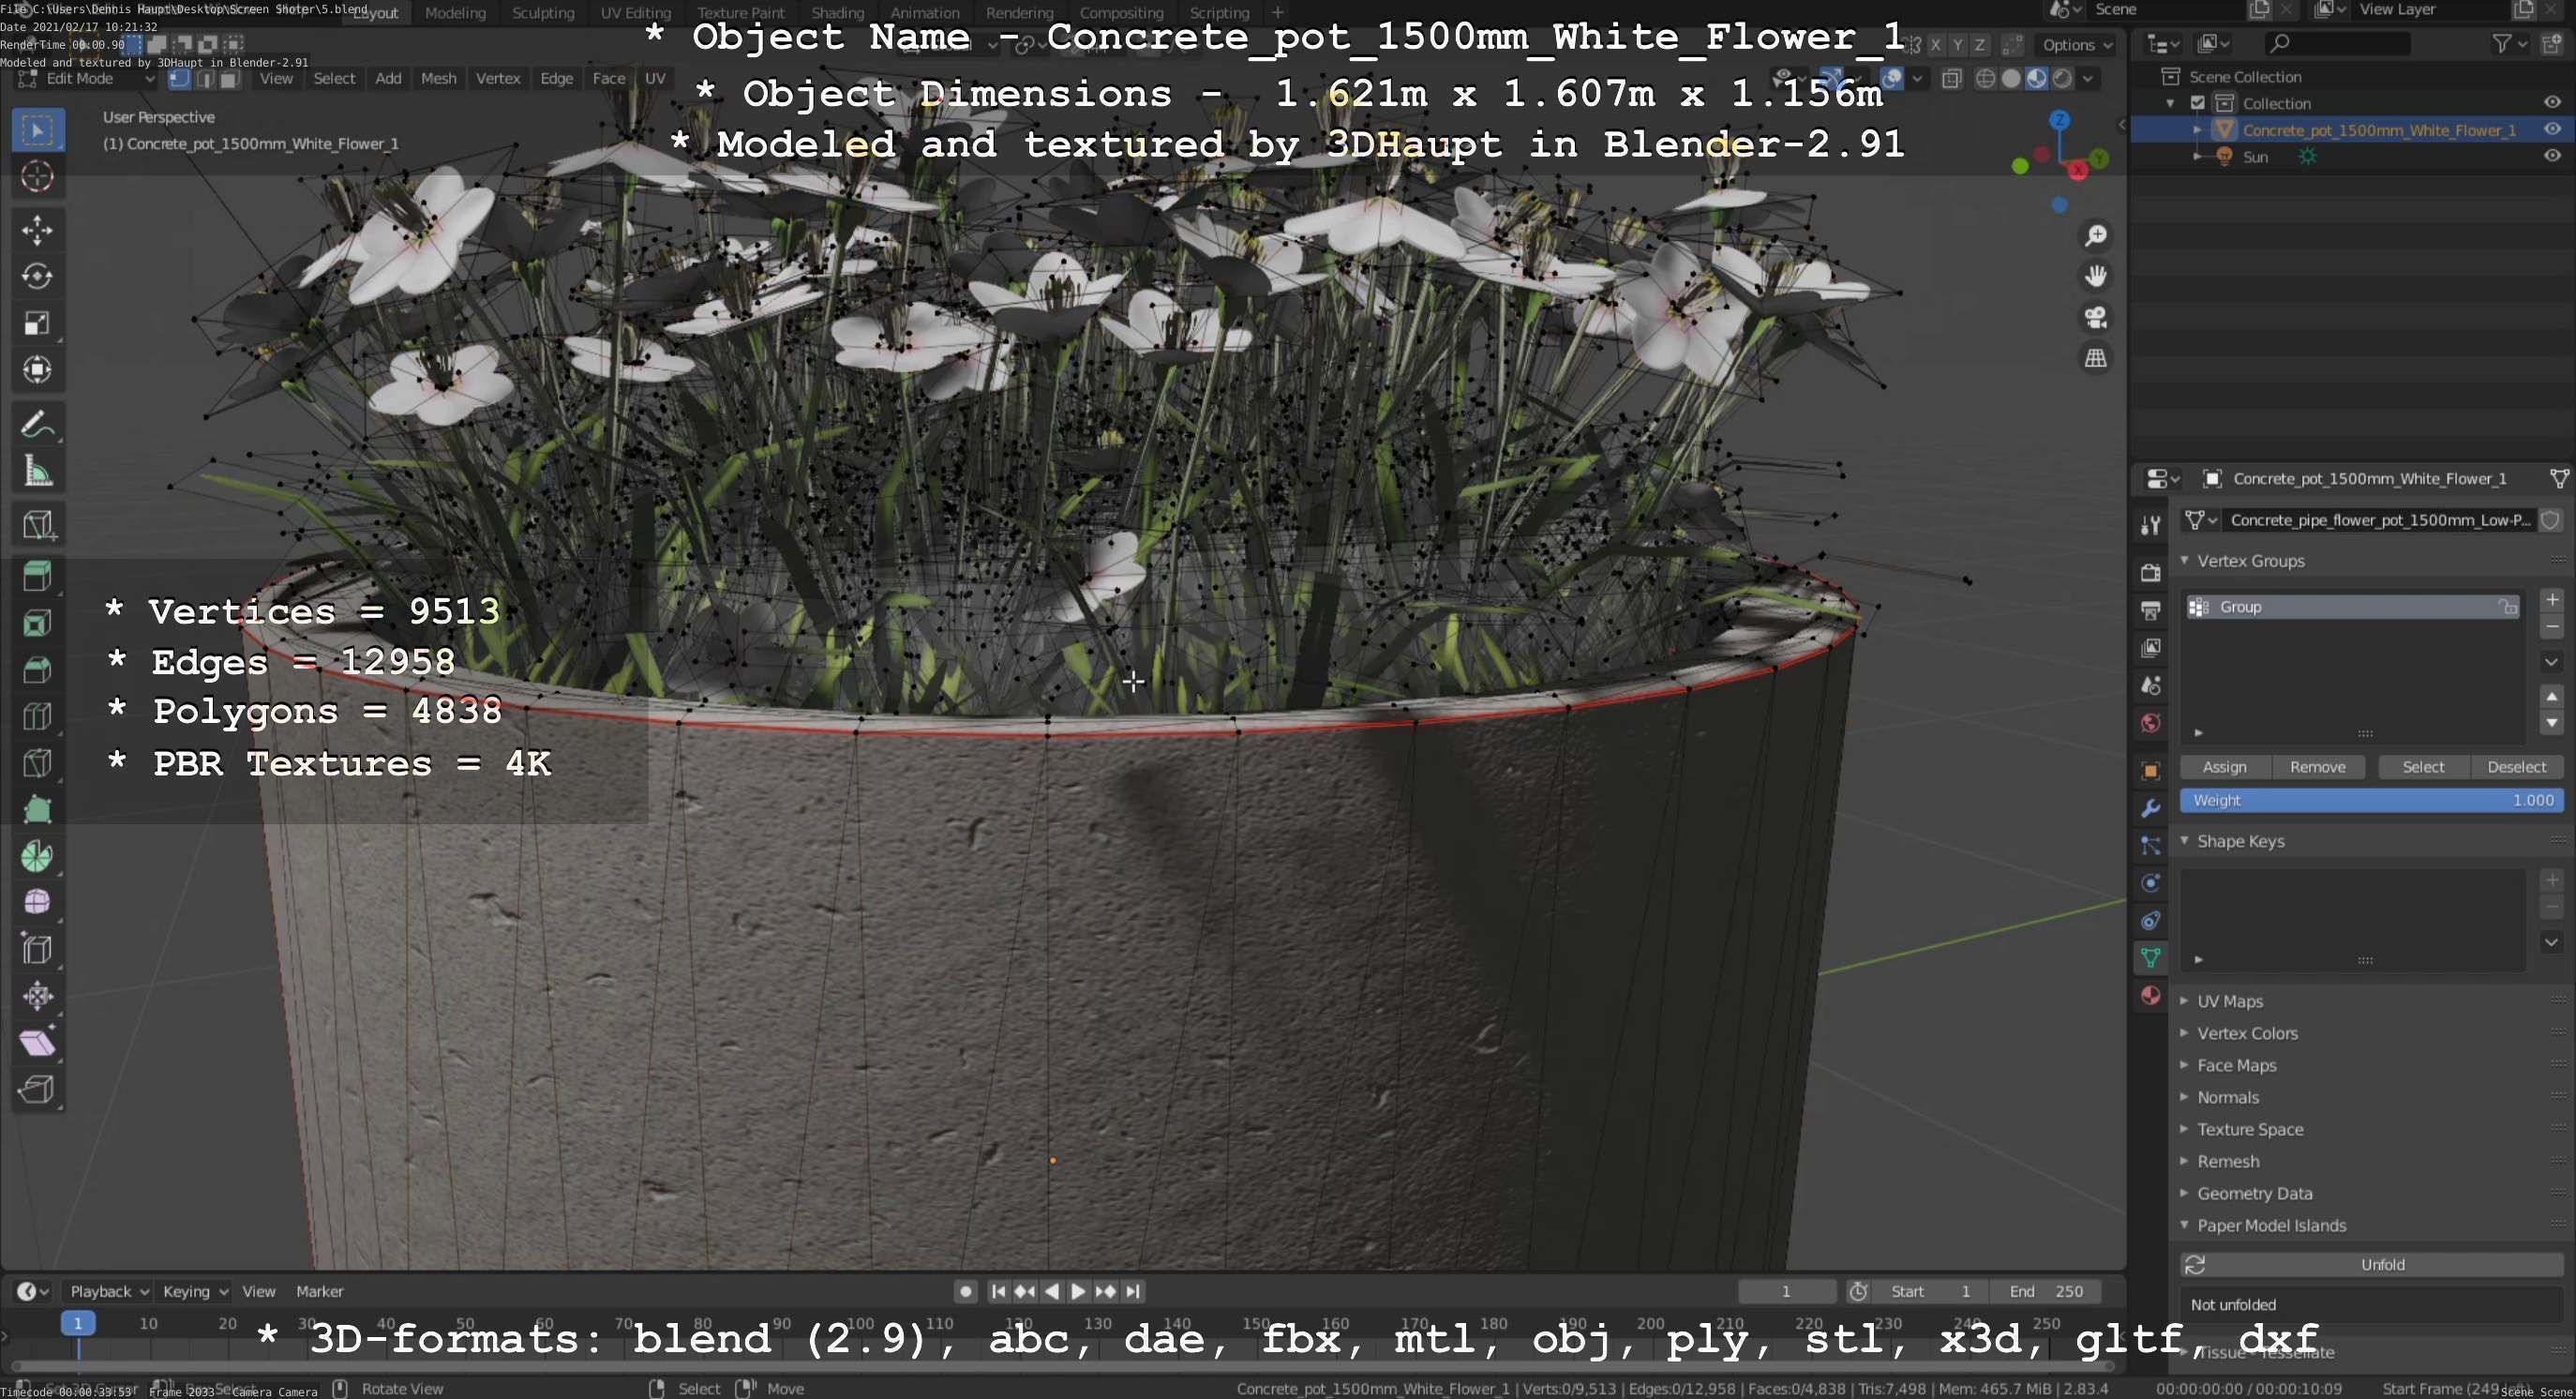
Task: Select the Move tool in the toolbar
Action: point(38,230)
